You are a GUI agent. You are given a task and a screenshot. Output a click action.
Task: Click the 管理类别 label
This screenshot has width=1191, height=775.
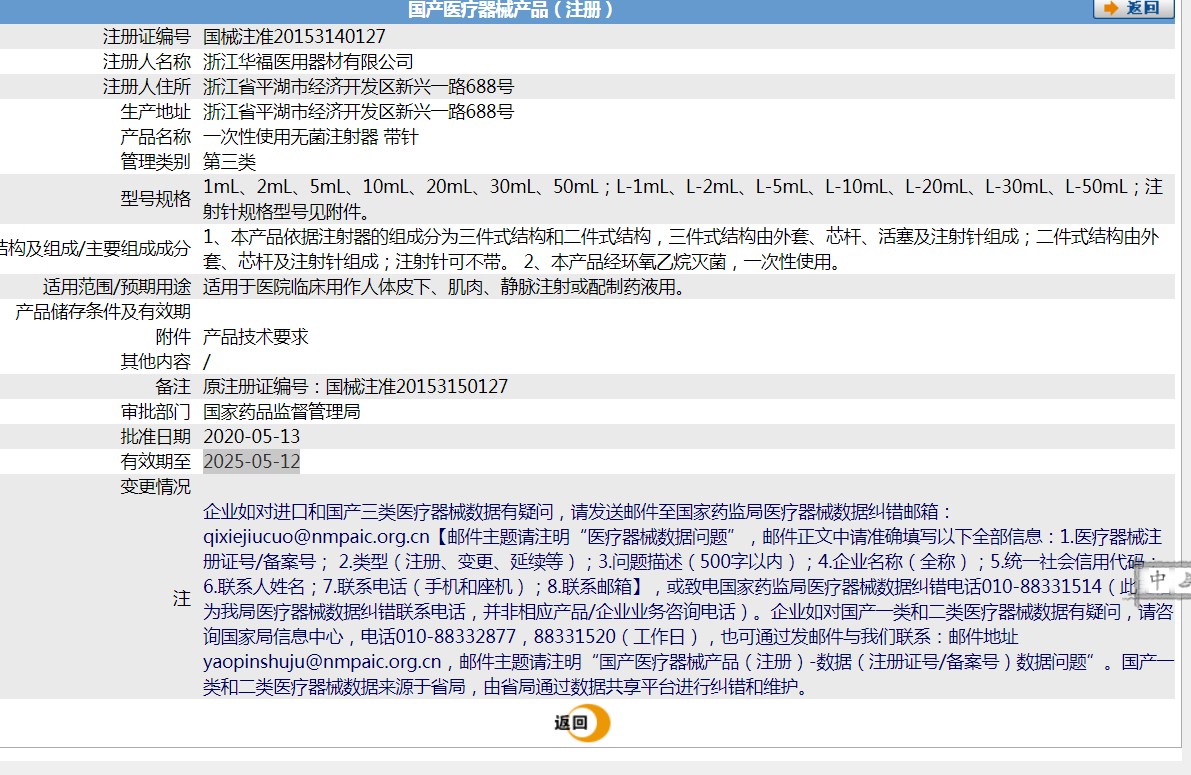coord(156,162)
